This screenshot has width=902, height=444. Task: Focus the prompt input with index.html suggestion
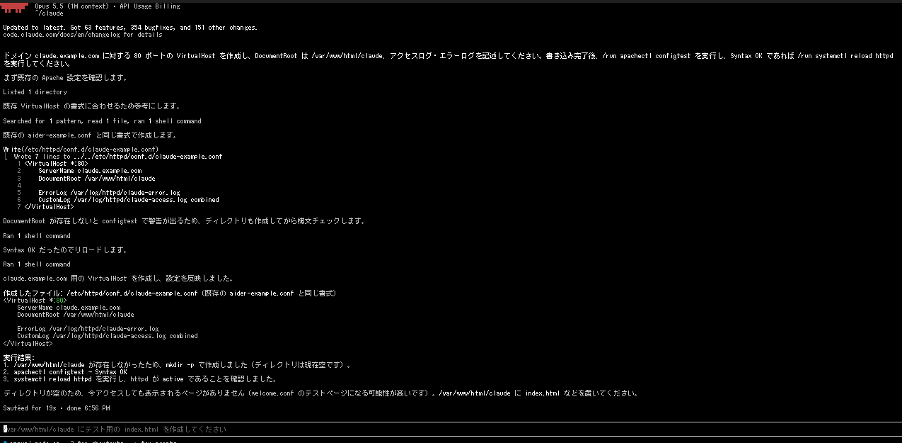pyautogui.click(x=451, y=429)
